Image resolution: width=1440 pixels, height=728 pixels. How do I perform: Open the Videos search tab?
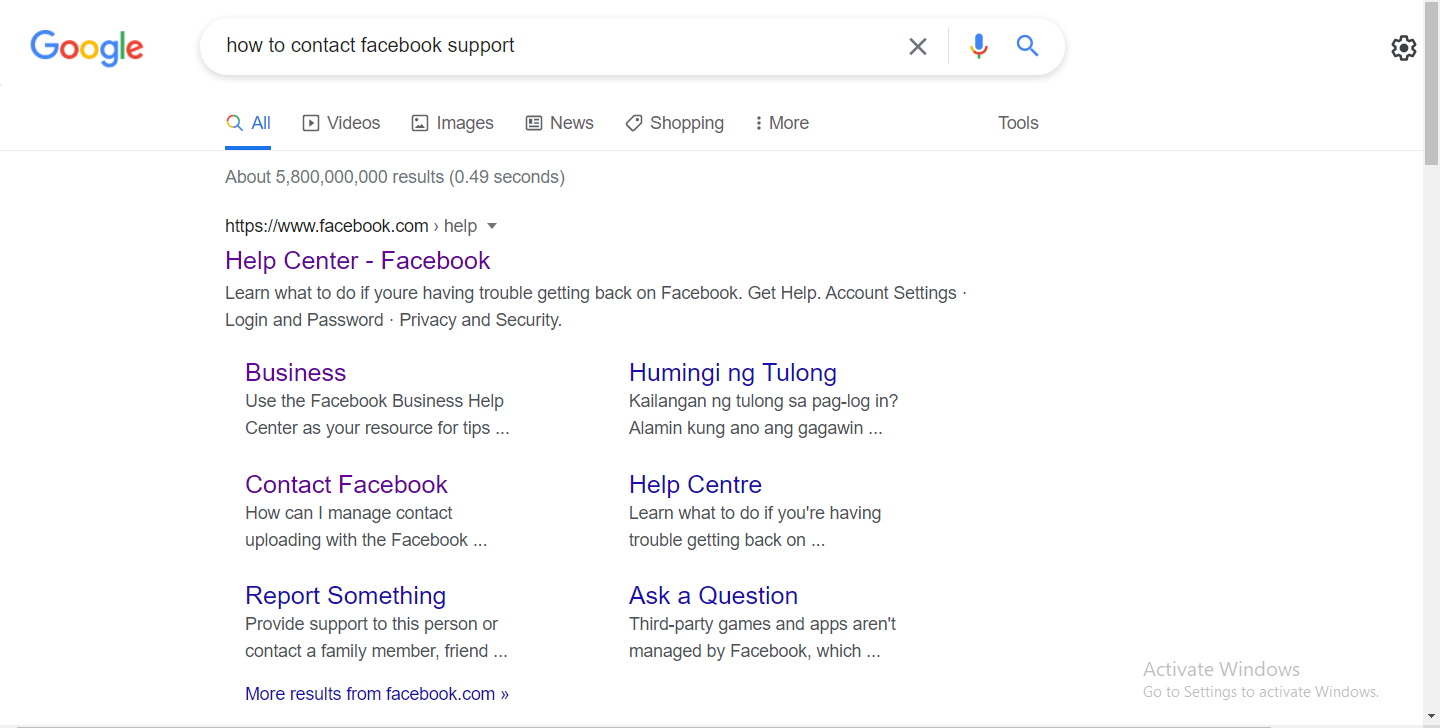click(341, 123)
